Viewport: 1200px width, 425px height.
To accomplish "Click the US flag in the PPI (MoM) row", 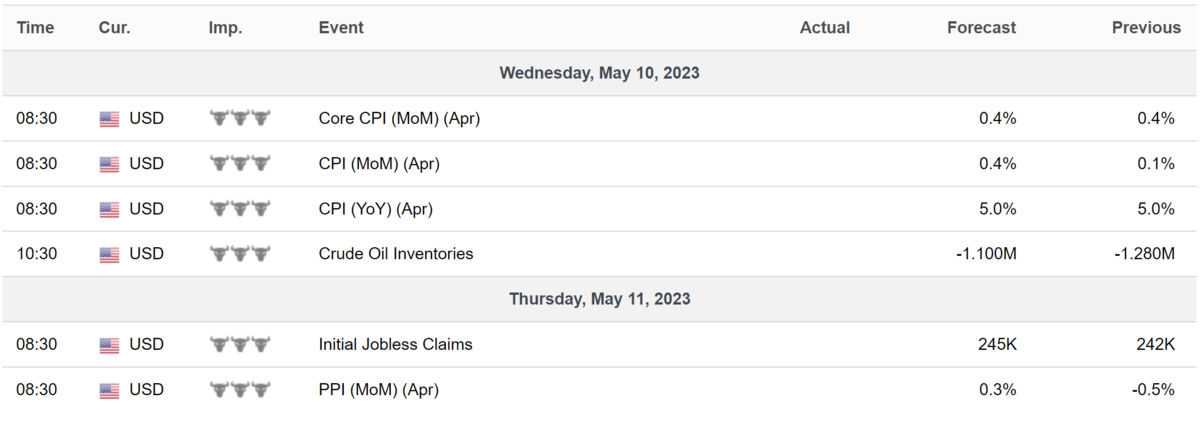I will point(109,390).
